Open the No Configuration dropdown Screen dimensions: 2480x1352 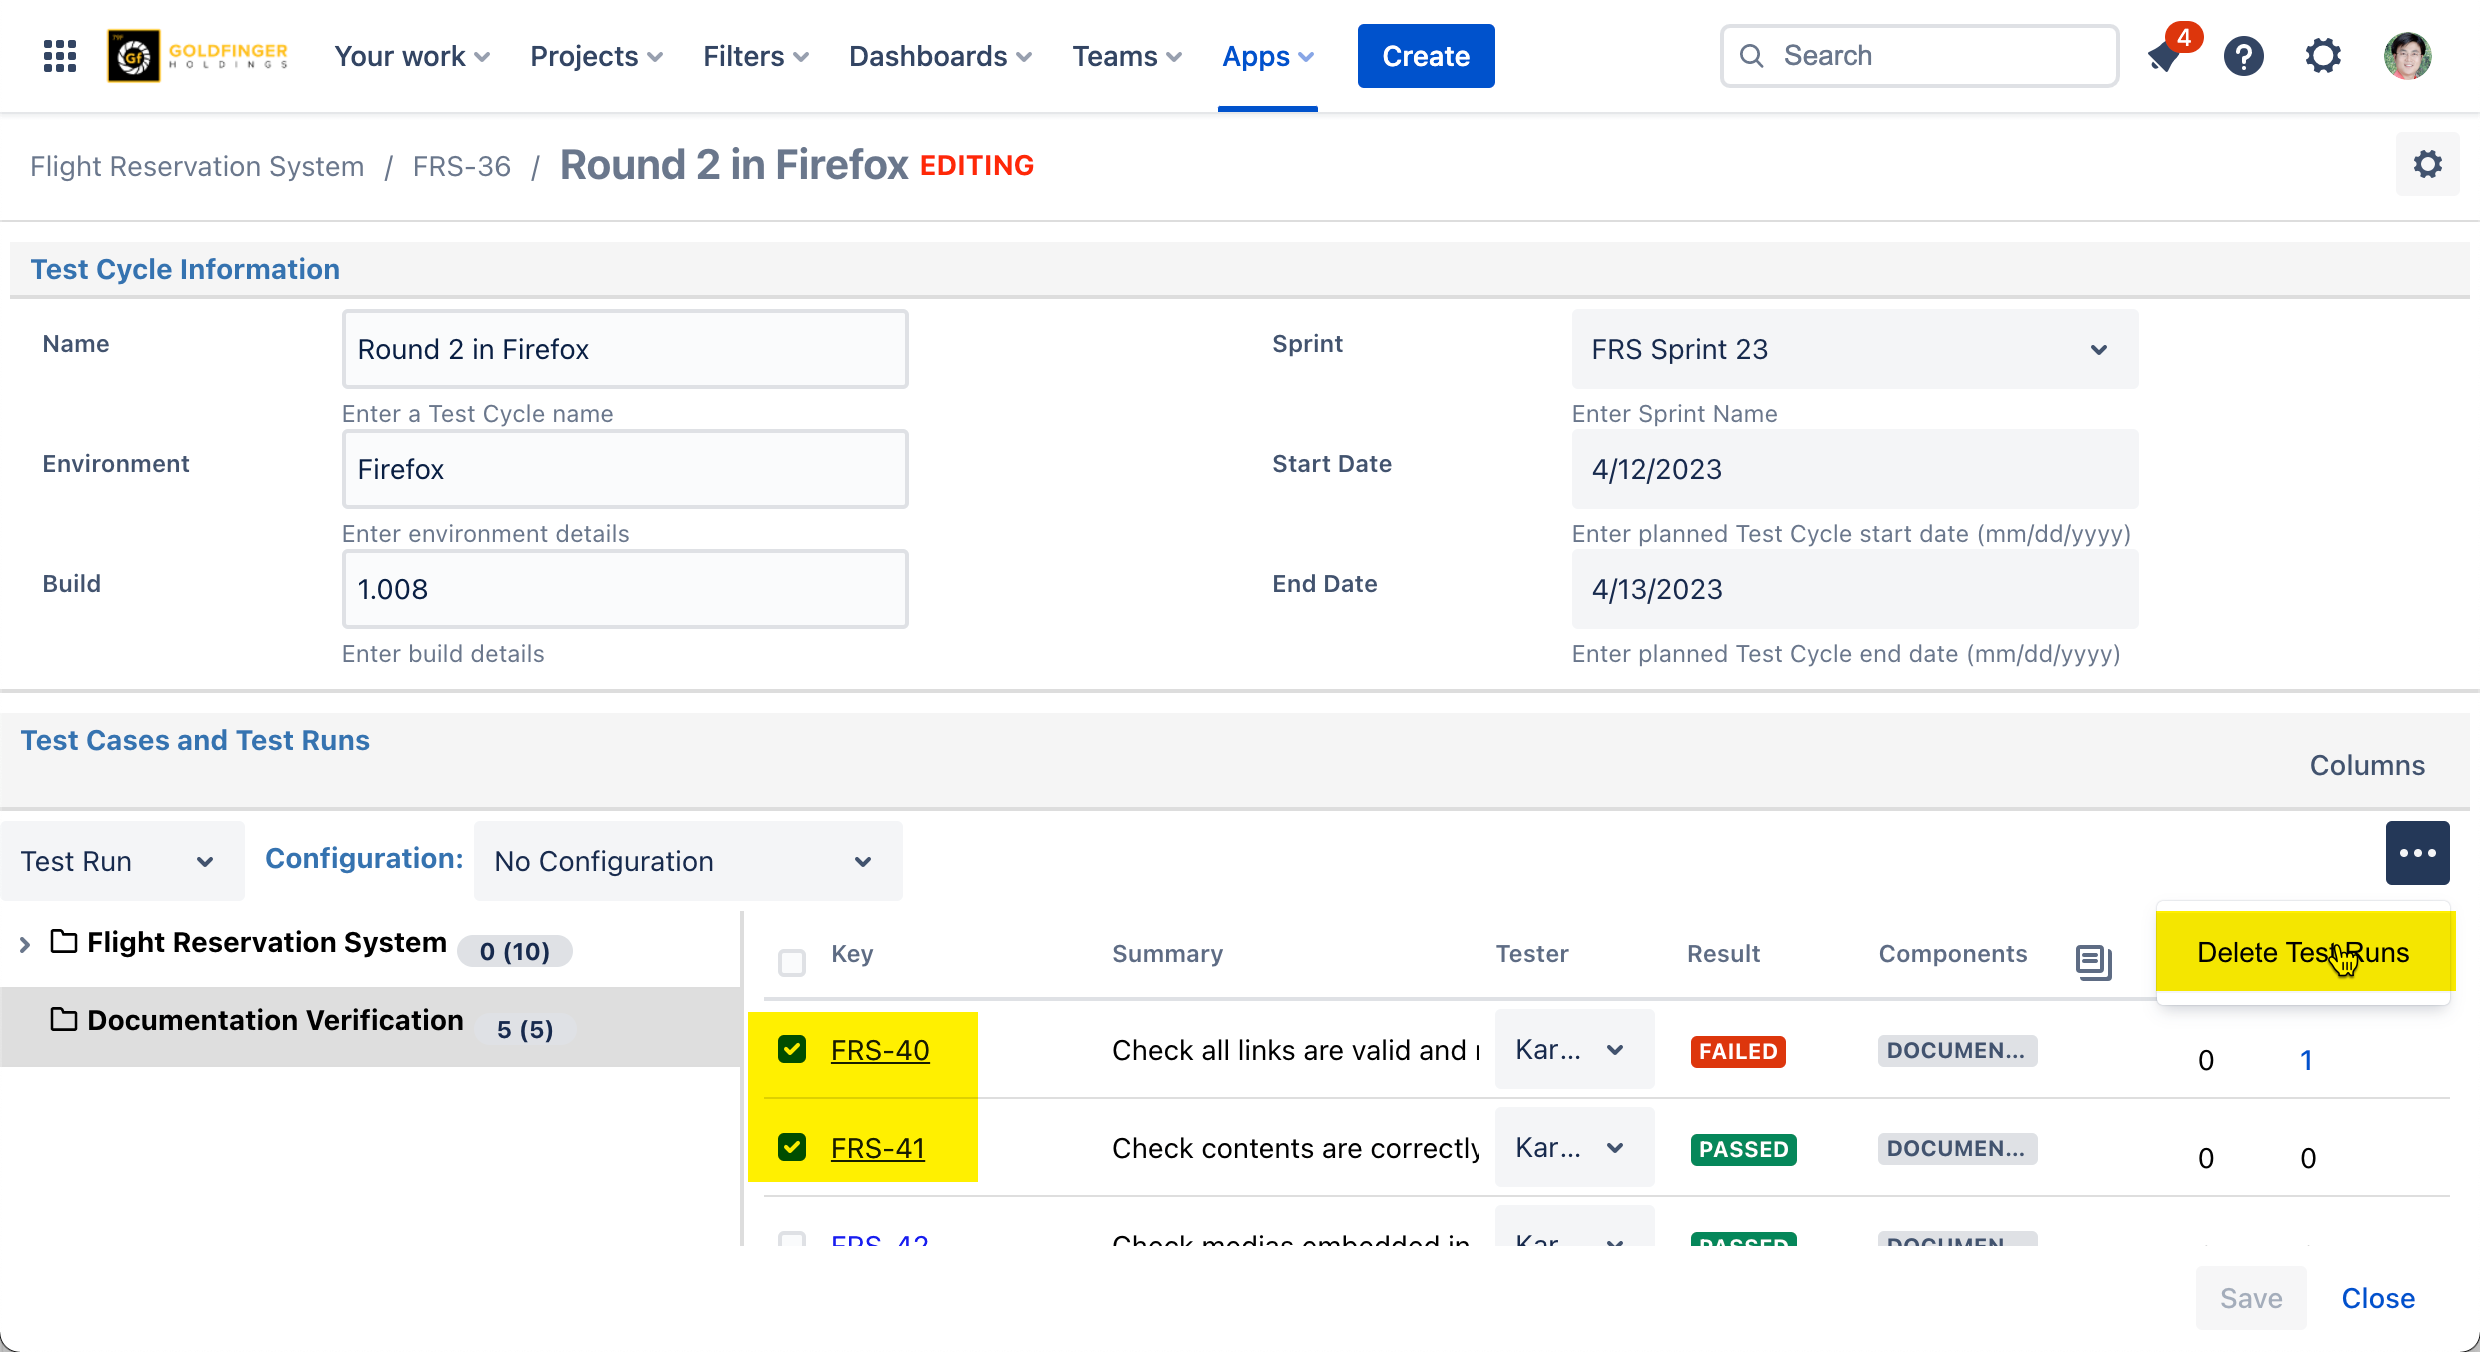pyautogui.click(x=687, y=861)
